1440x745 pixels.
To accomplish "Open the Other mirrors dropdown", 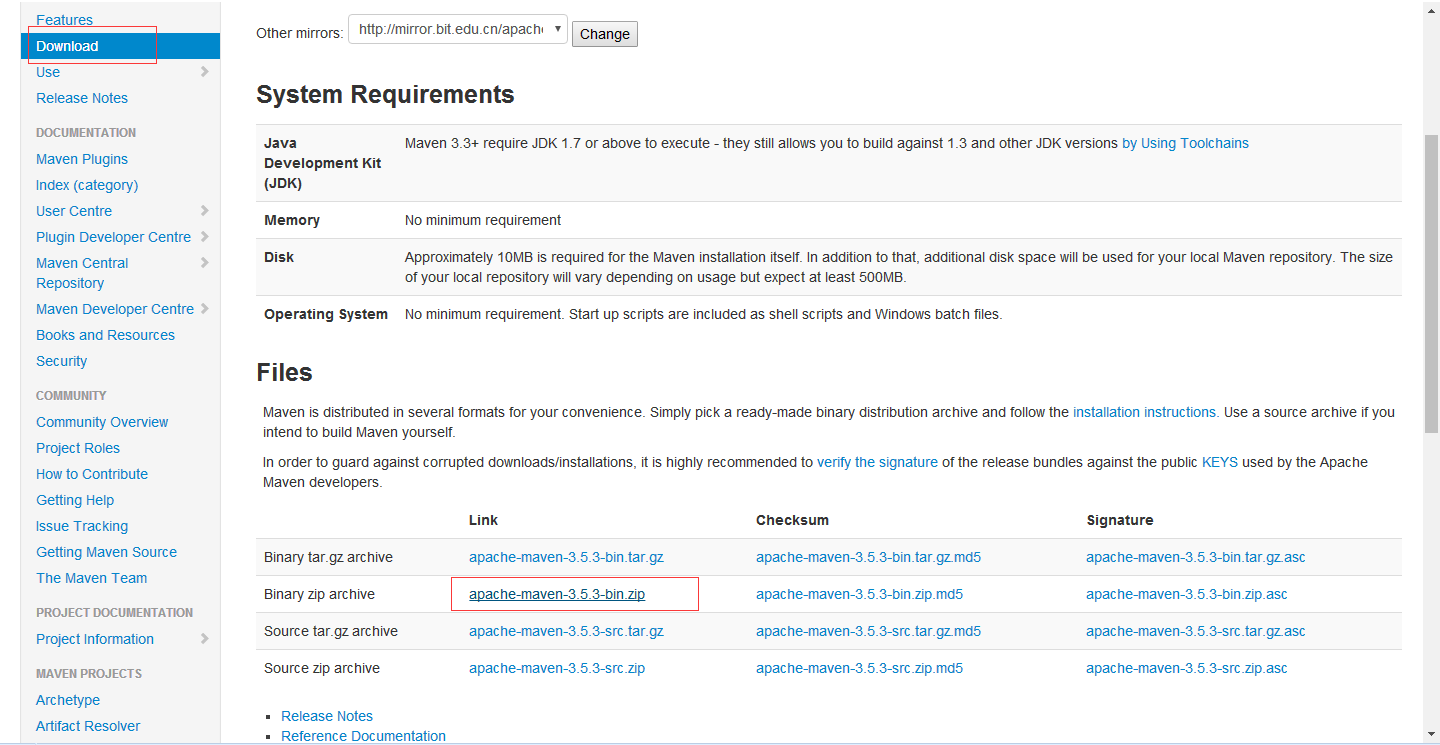I will (458, 30).
